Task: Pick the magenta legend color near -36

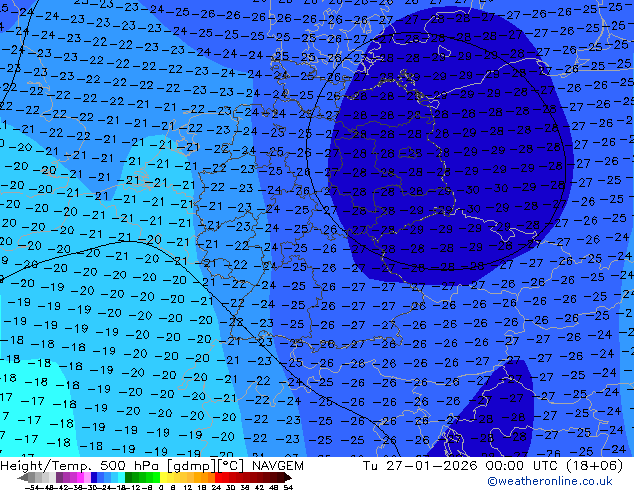Action: tap(80, 477)
